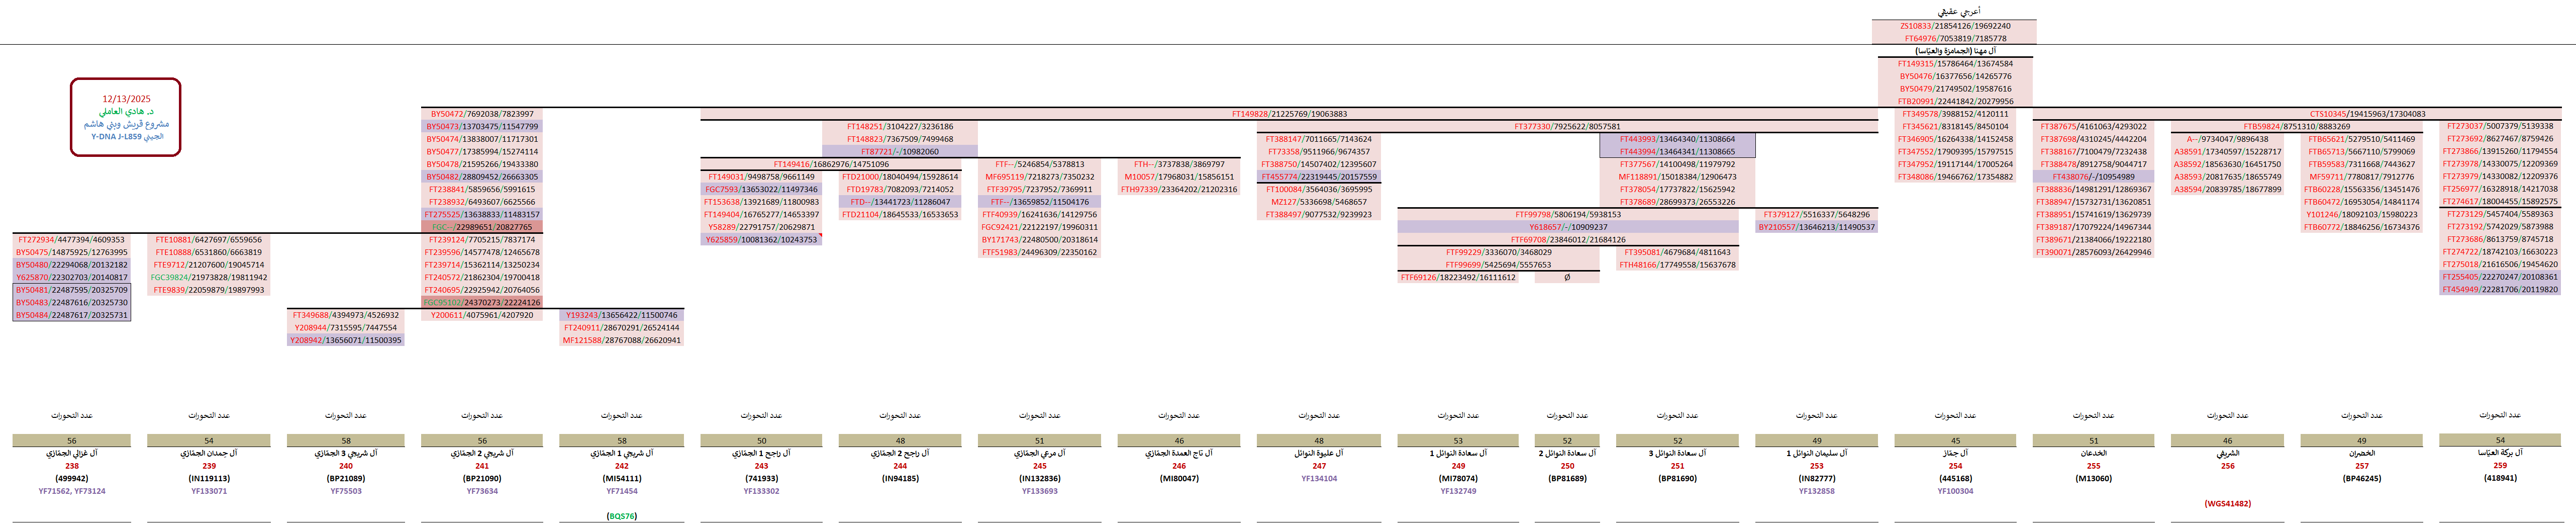This screenshot has height=527, width=2576.
Task: Click the kit ID (IN119113) label
Action: pos(209,478)
